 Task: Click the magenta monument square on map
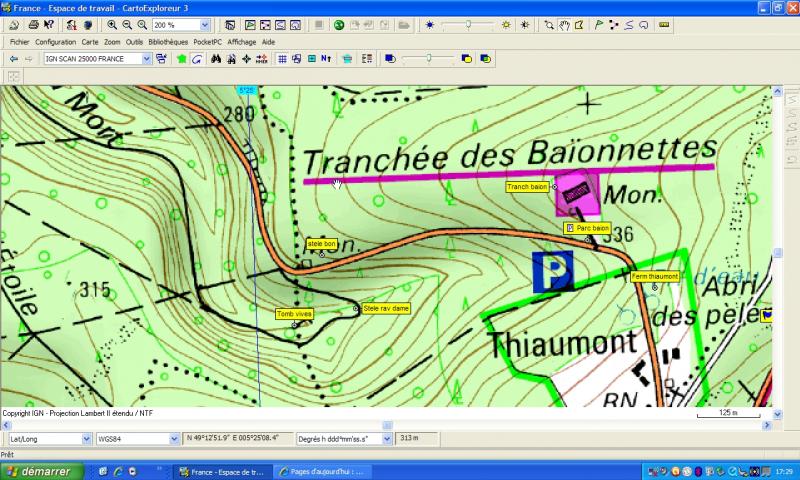(x=578, y=193)
